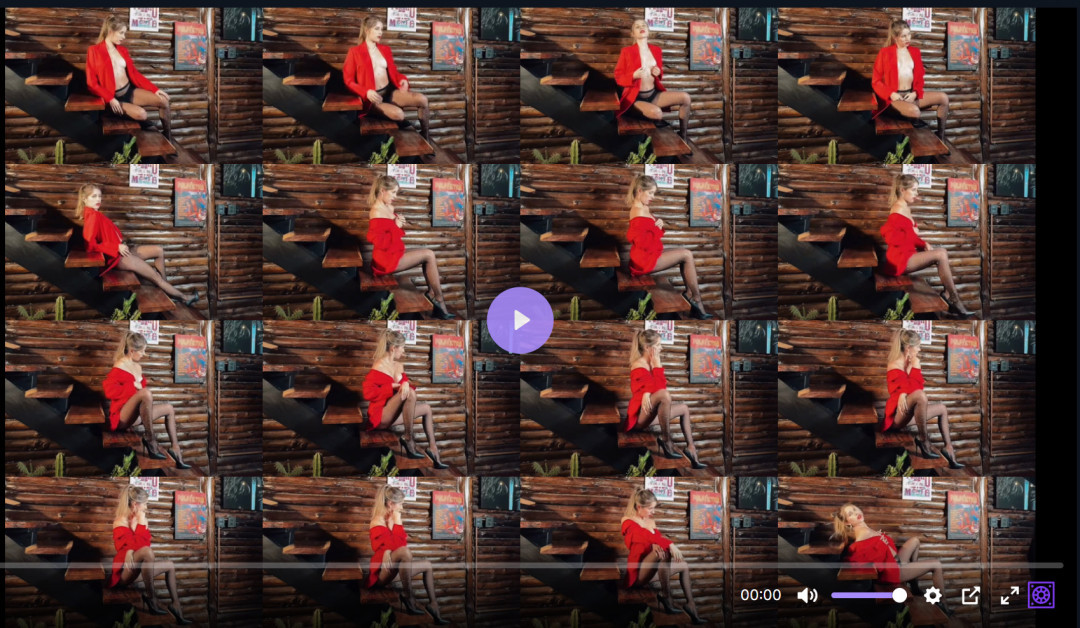Select the fourth thumbnail in third row
The height and width of the screenshot is (628, 1080).
pos(906,397)
